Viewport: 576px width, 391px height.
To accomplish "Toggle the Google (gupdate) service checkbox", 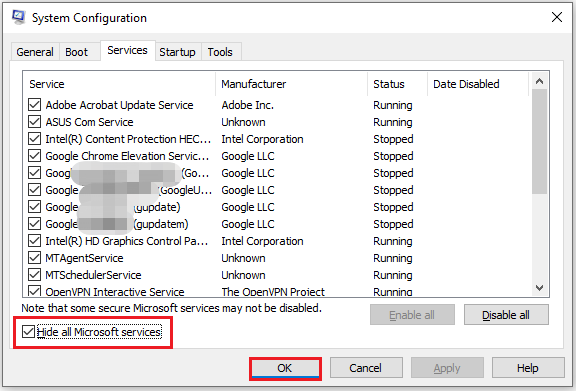I will (35, 207).
